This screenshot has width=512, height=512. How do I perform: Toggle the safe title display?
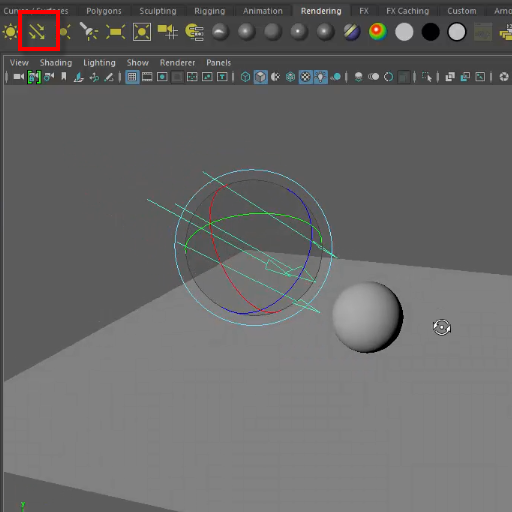pos(222,77)
